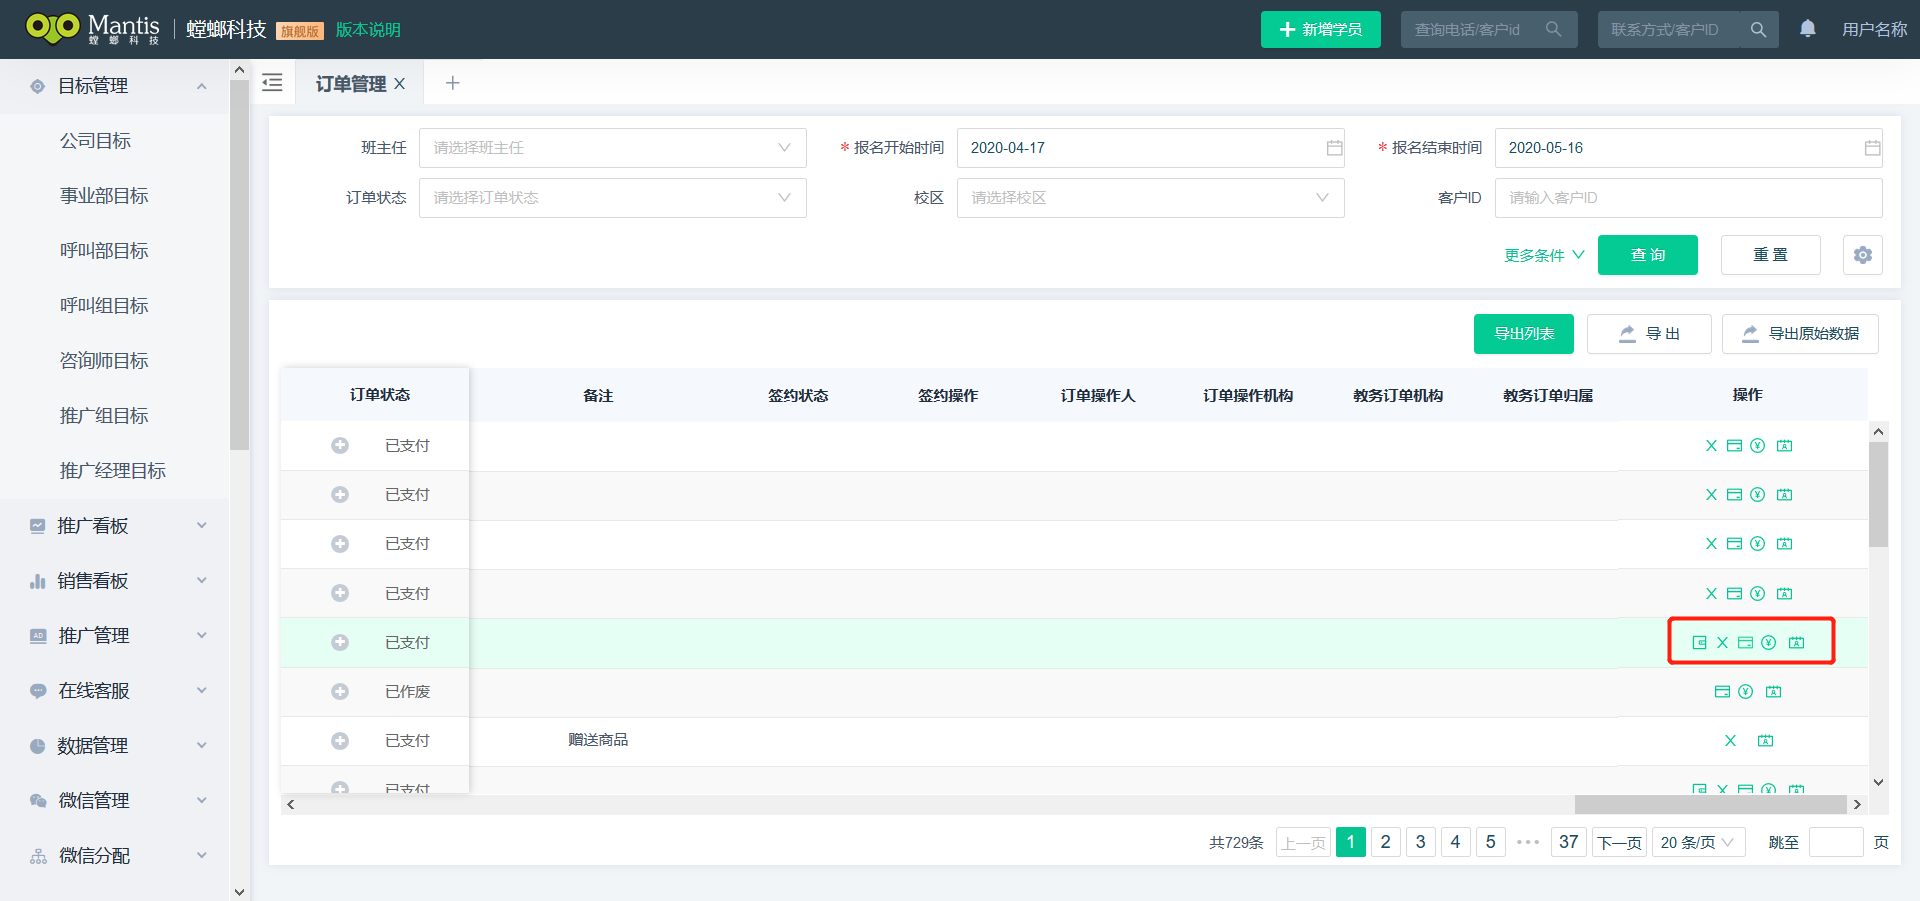
Task: Click the calendar icon in 已作废 row
Action: tap(1773, 691)
